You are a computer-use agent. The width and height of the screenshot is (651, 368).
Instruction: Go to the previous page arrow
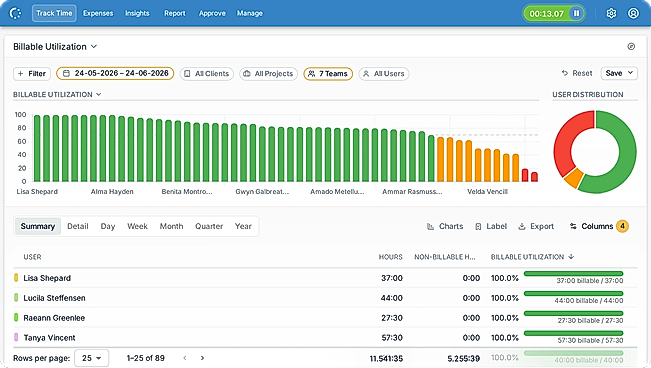185,358
